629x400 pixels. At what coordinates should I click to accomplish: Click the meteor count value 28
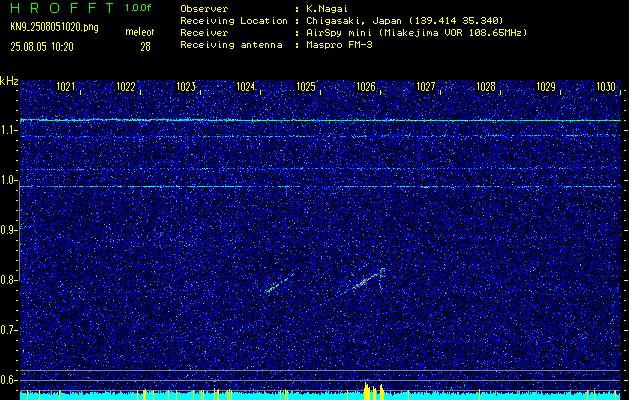pos(145,47)
